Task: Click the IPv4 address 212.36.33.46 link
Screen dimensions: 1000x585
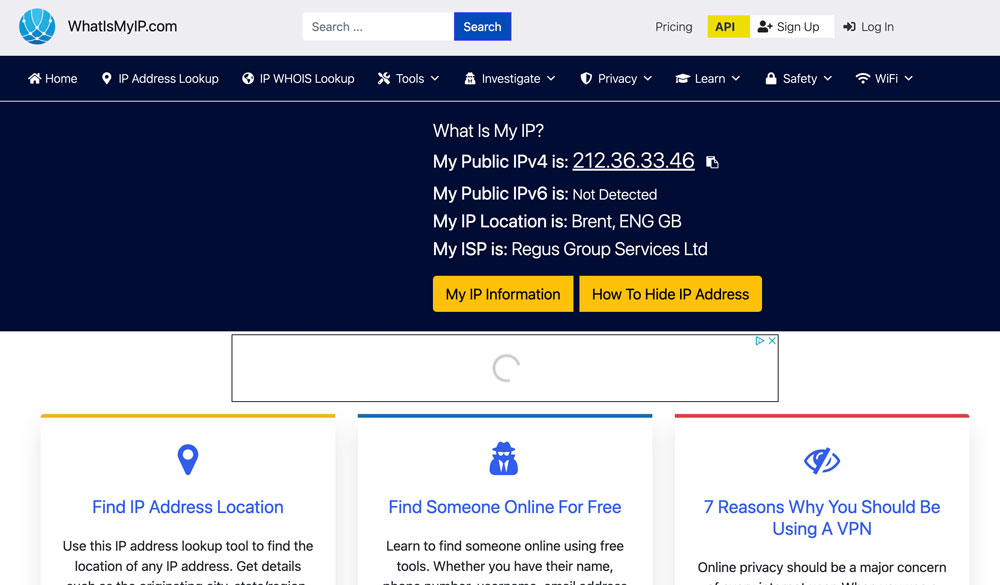Action: pyautogui.click(x=633, y=161)
